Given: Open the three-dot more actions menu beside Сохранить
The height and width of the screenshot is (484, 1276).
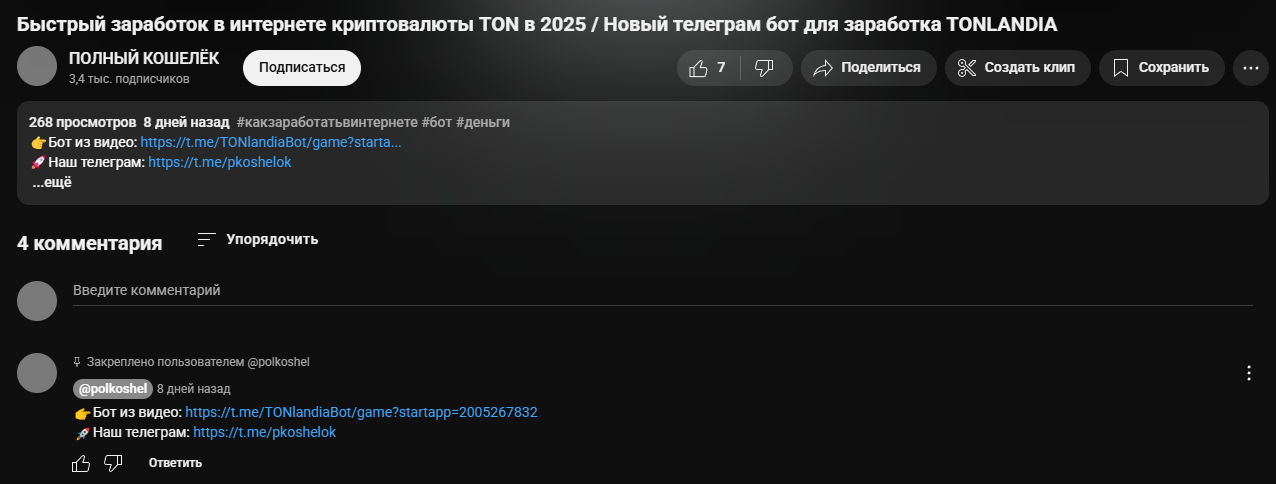Looking at the screenshot, I should (x=1250, y=68).
